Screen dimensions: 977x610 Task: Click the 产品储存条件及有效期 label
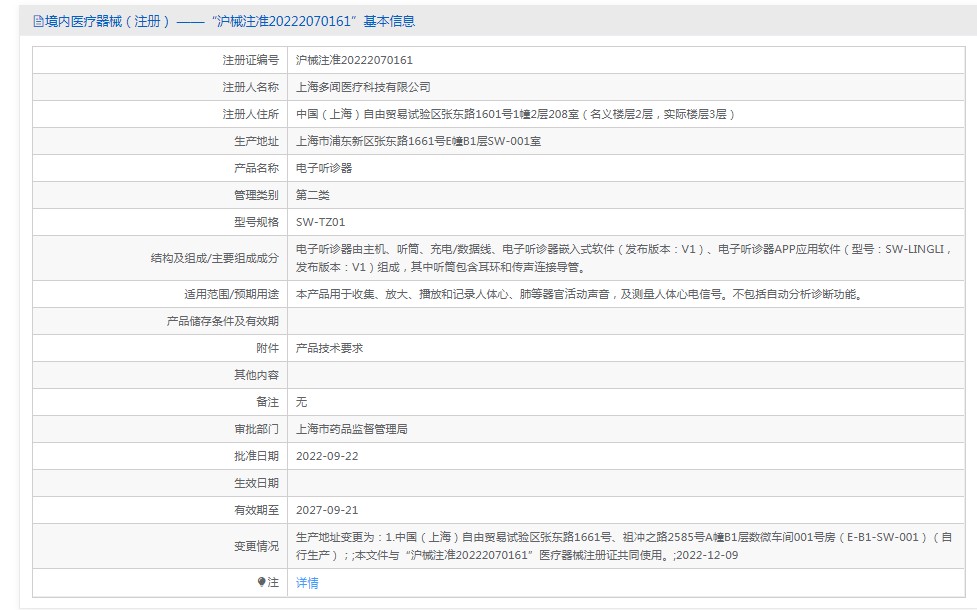(x=222, y=321)
